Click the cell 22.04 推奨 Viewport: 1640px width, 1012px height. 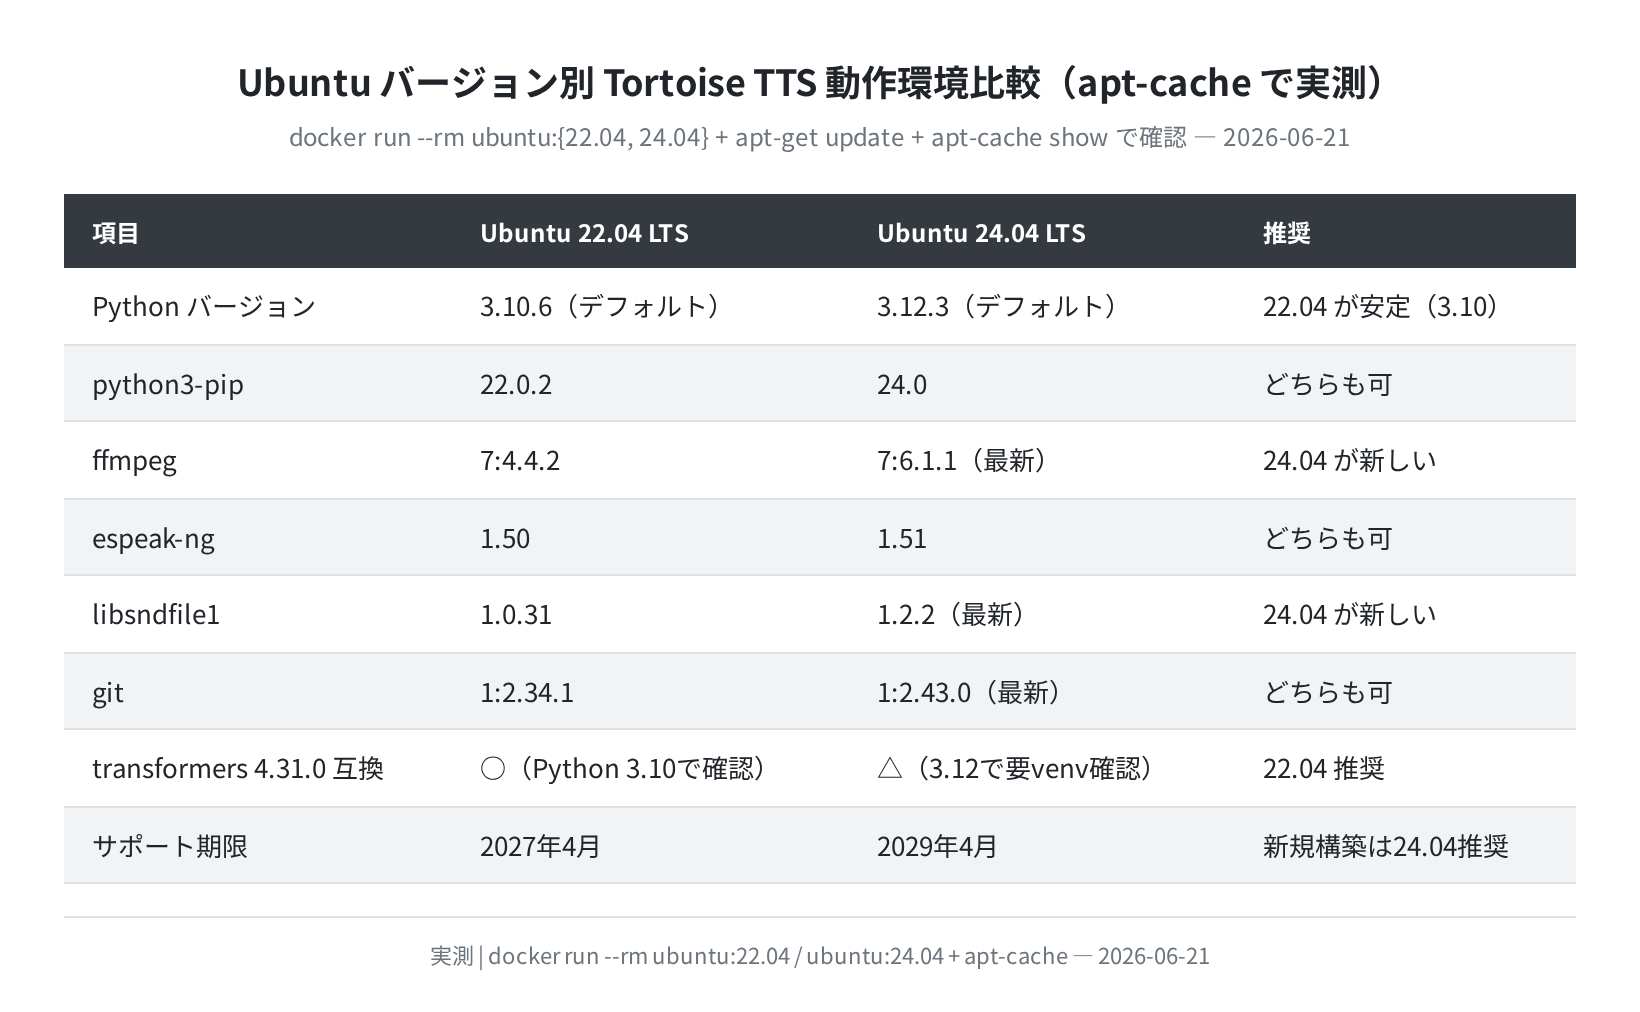click(x=1324, y=768)
